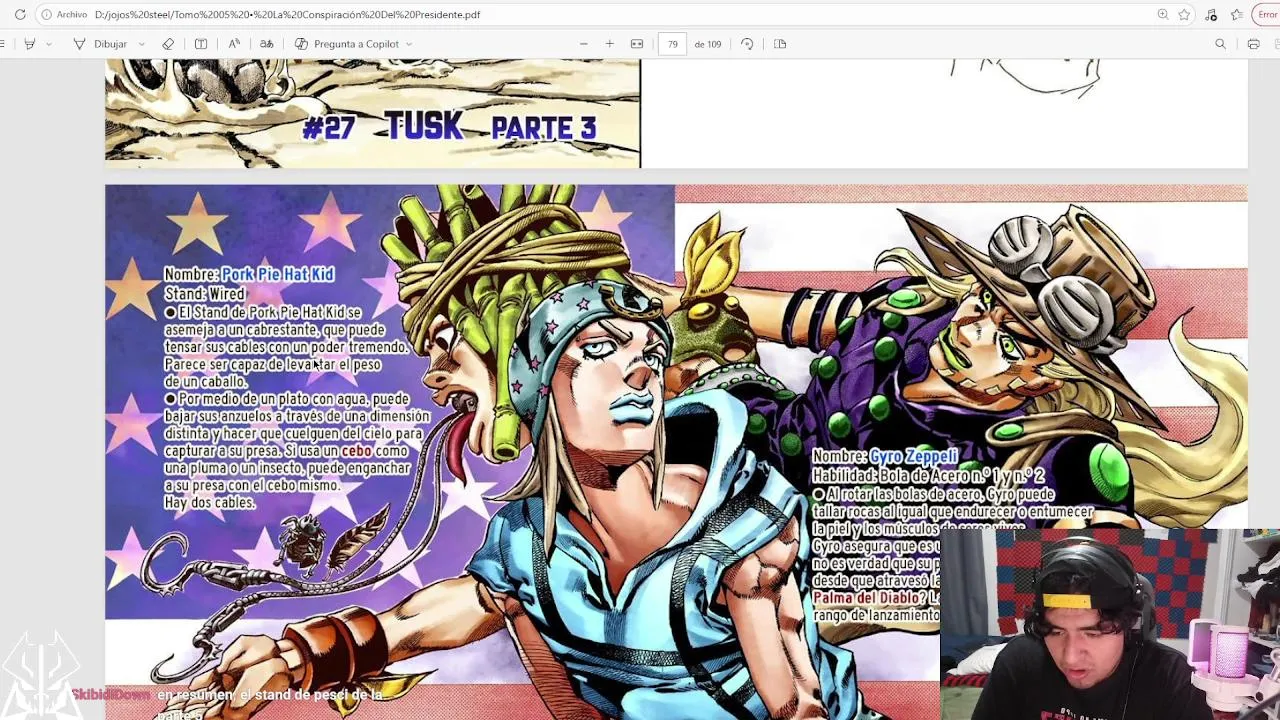
Task: Click the webcam overlay of the streamer
Action: (x=1110, y=624)
